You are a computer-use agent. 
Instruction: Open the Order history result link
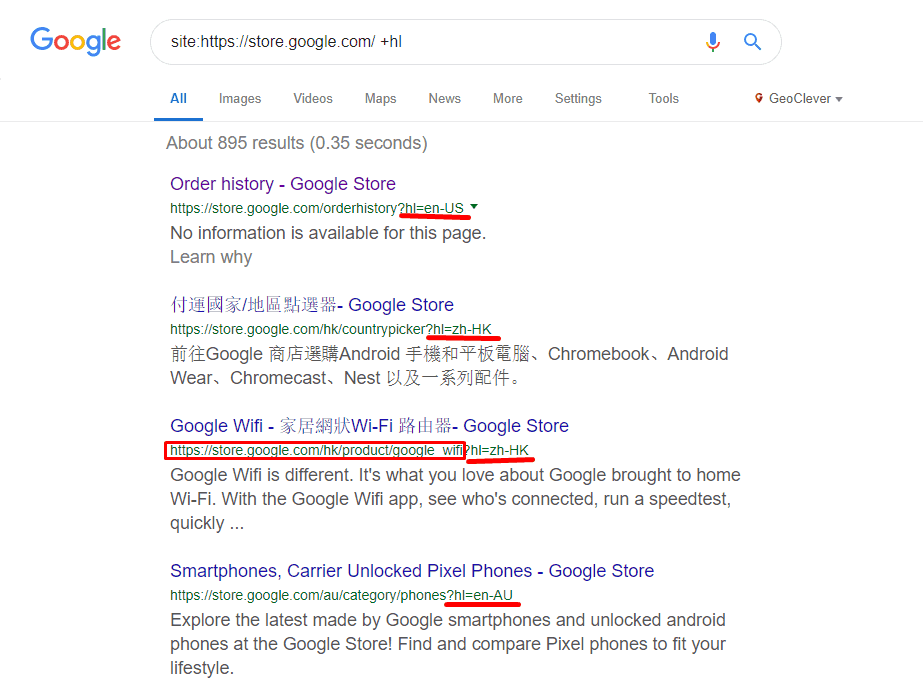pyautogui.click(x=283, y=183)
